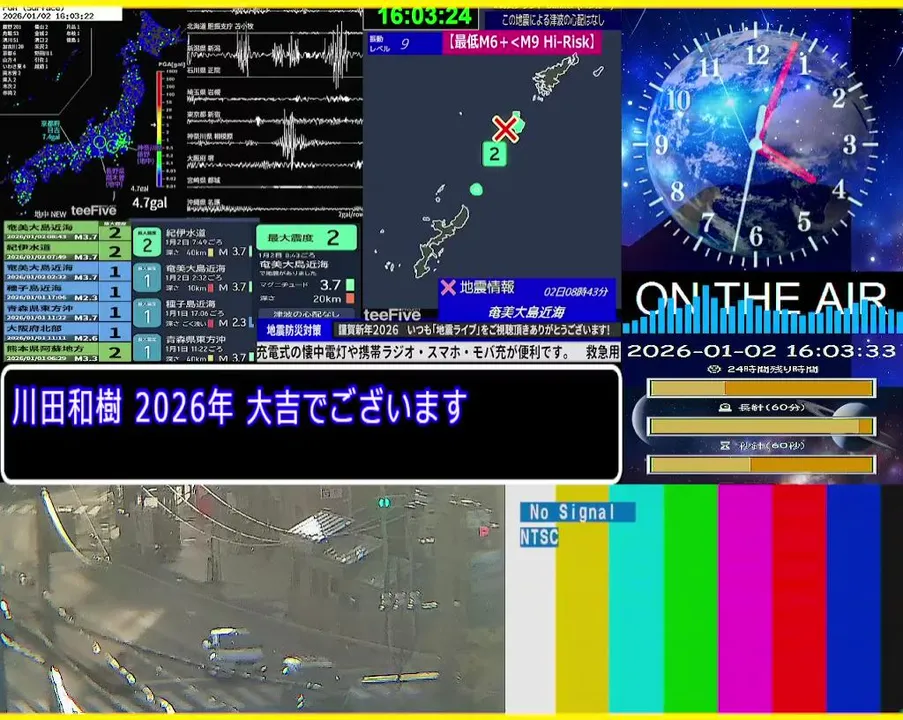Viewport: 903px width, 720px height.
Task: Click the ON THE AIR audio visualizer
Action: (x=762, y=305)
